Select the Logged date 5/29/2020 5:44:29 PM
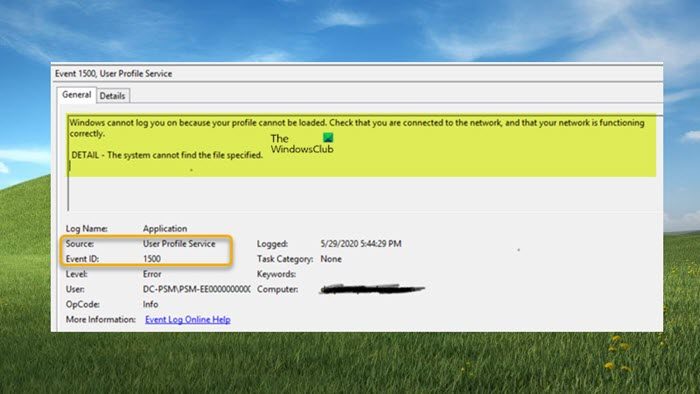The image size is (700, 394). 361,244
